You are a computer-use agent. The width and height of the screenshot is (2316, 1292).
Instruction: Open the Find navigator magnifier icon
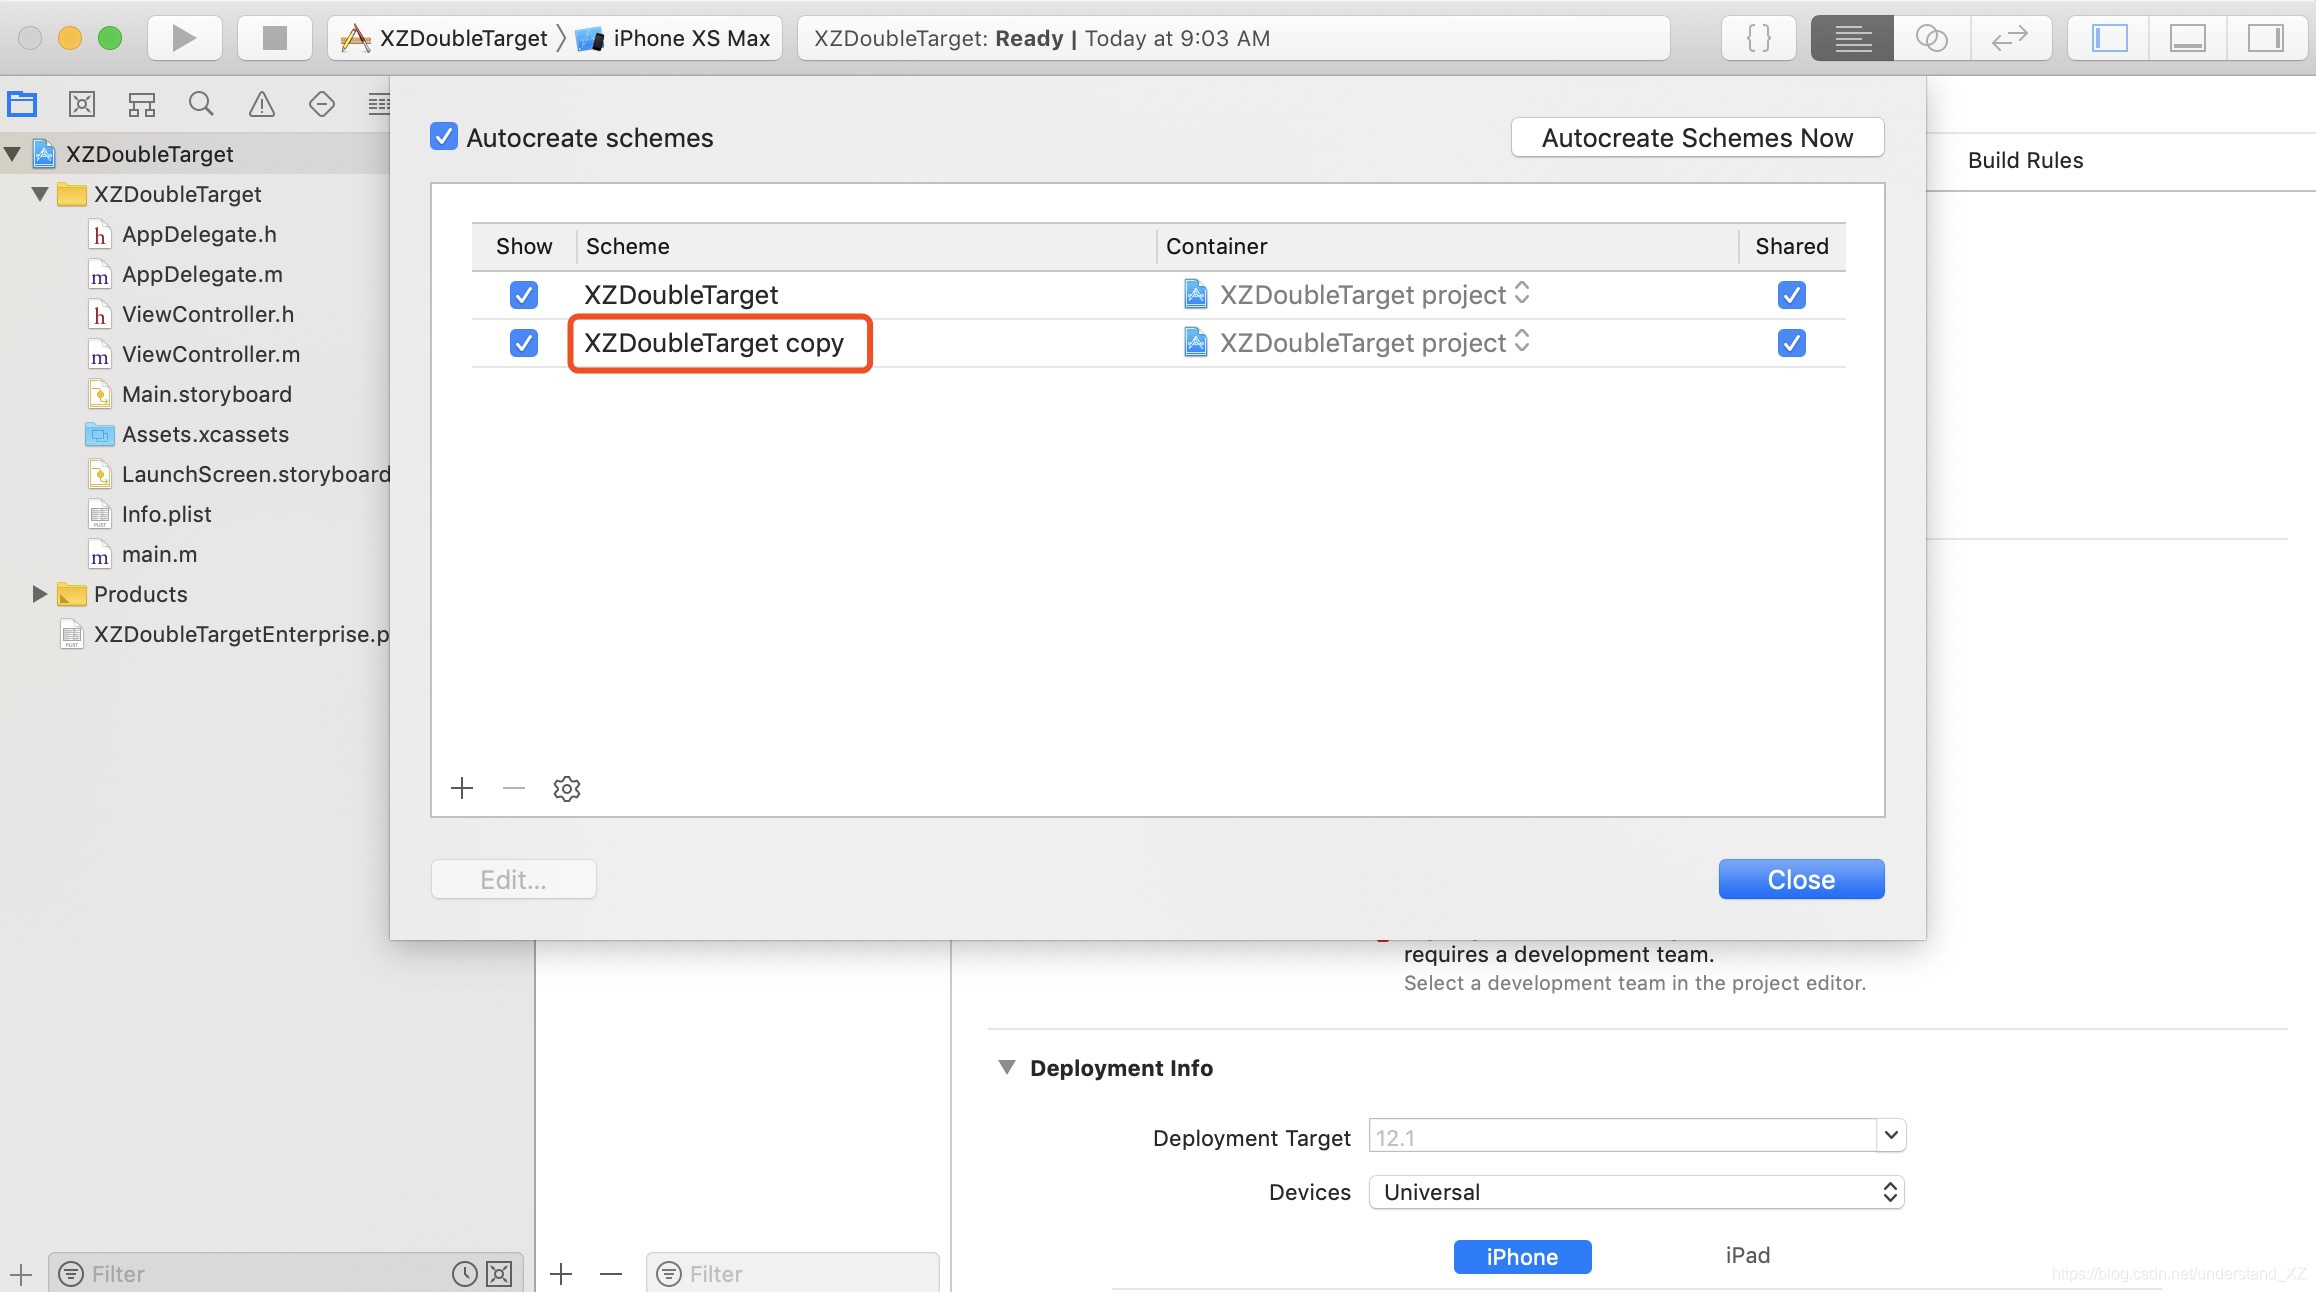pyautogui.click(x=201, y=104)
